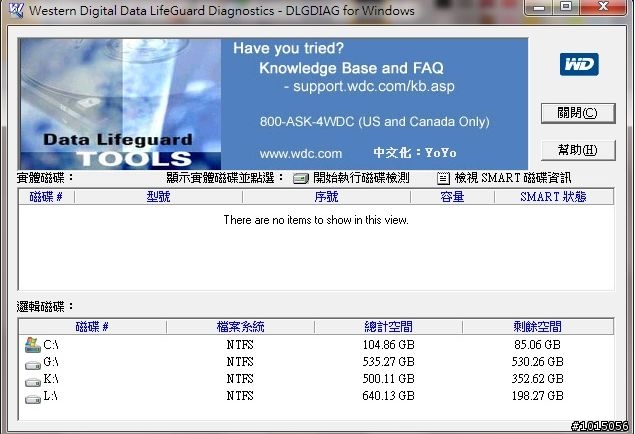Viewport: 635px width, 434px height.
Task: Click the 198.27 GB free space value
Action: (537, 396)
